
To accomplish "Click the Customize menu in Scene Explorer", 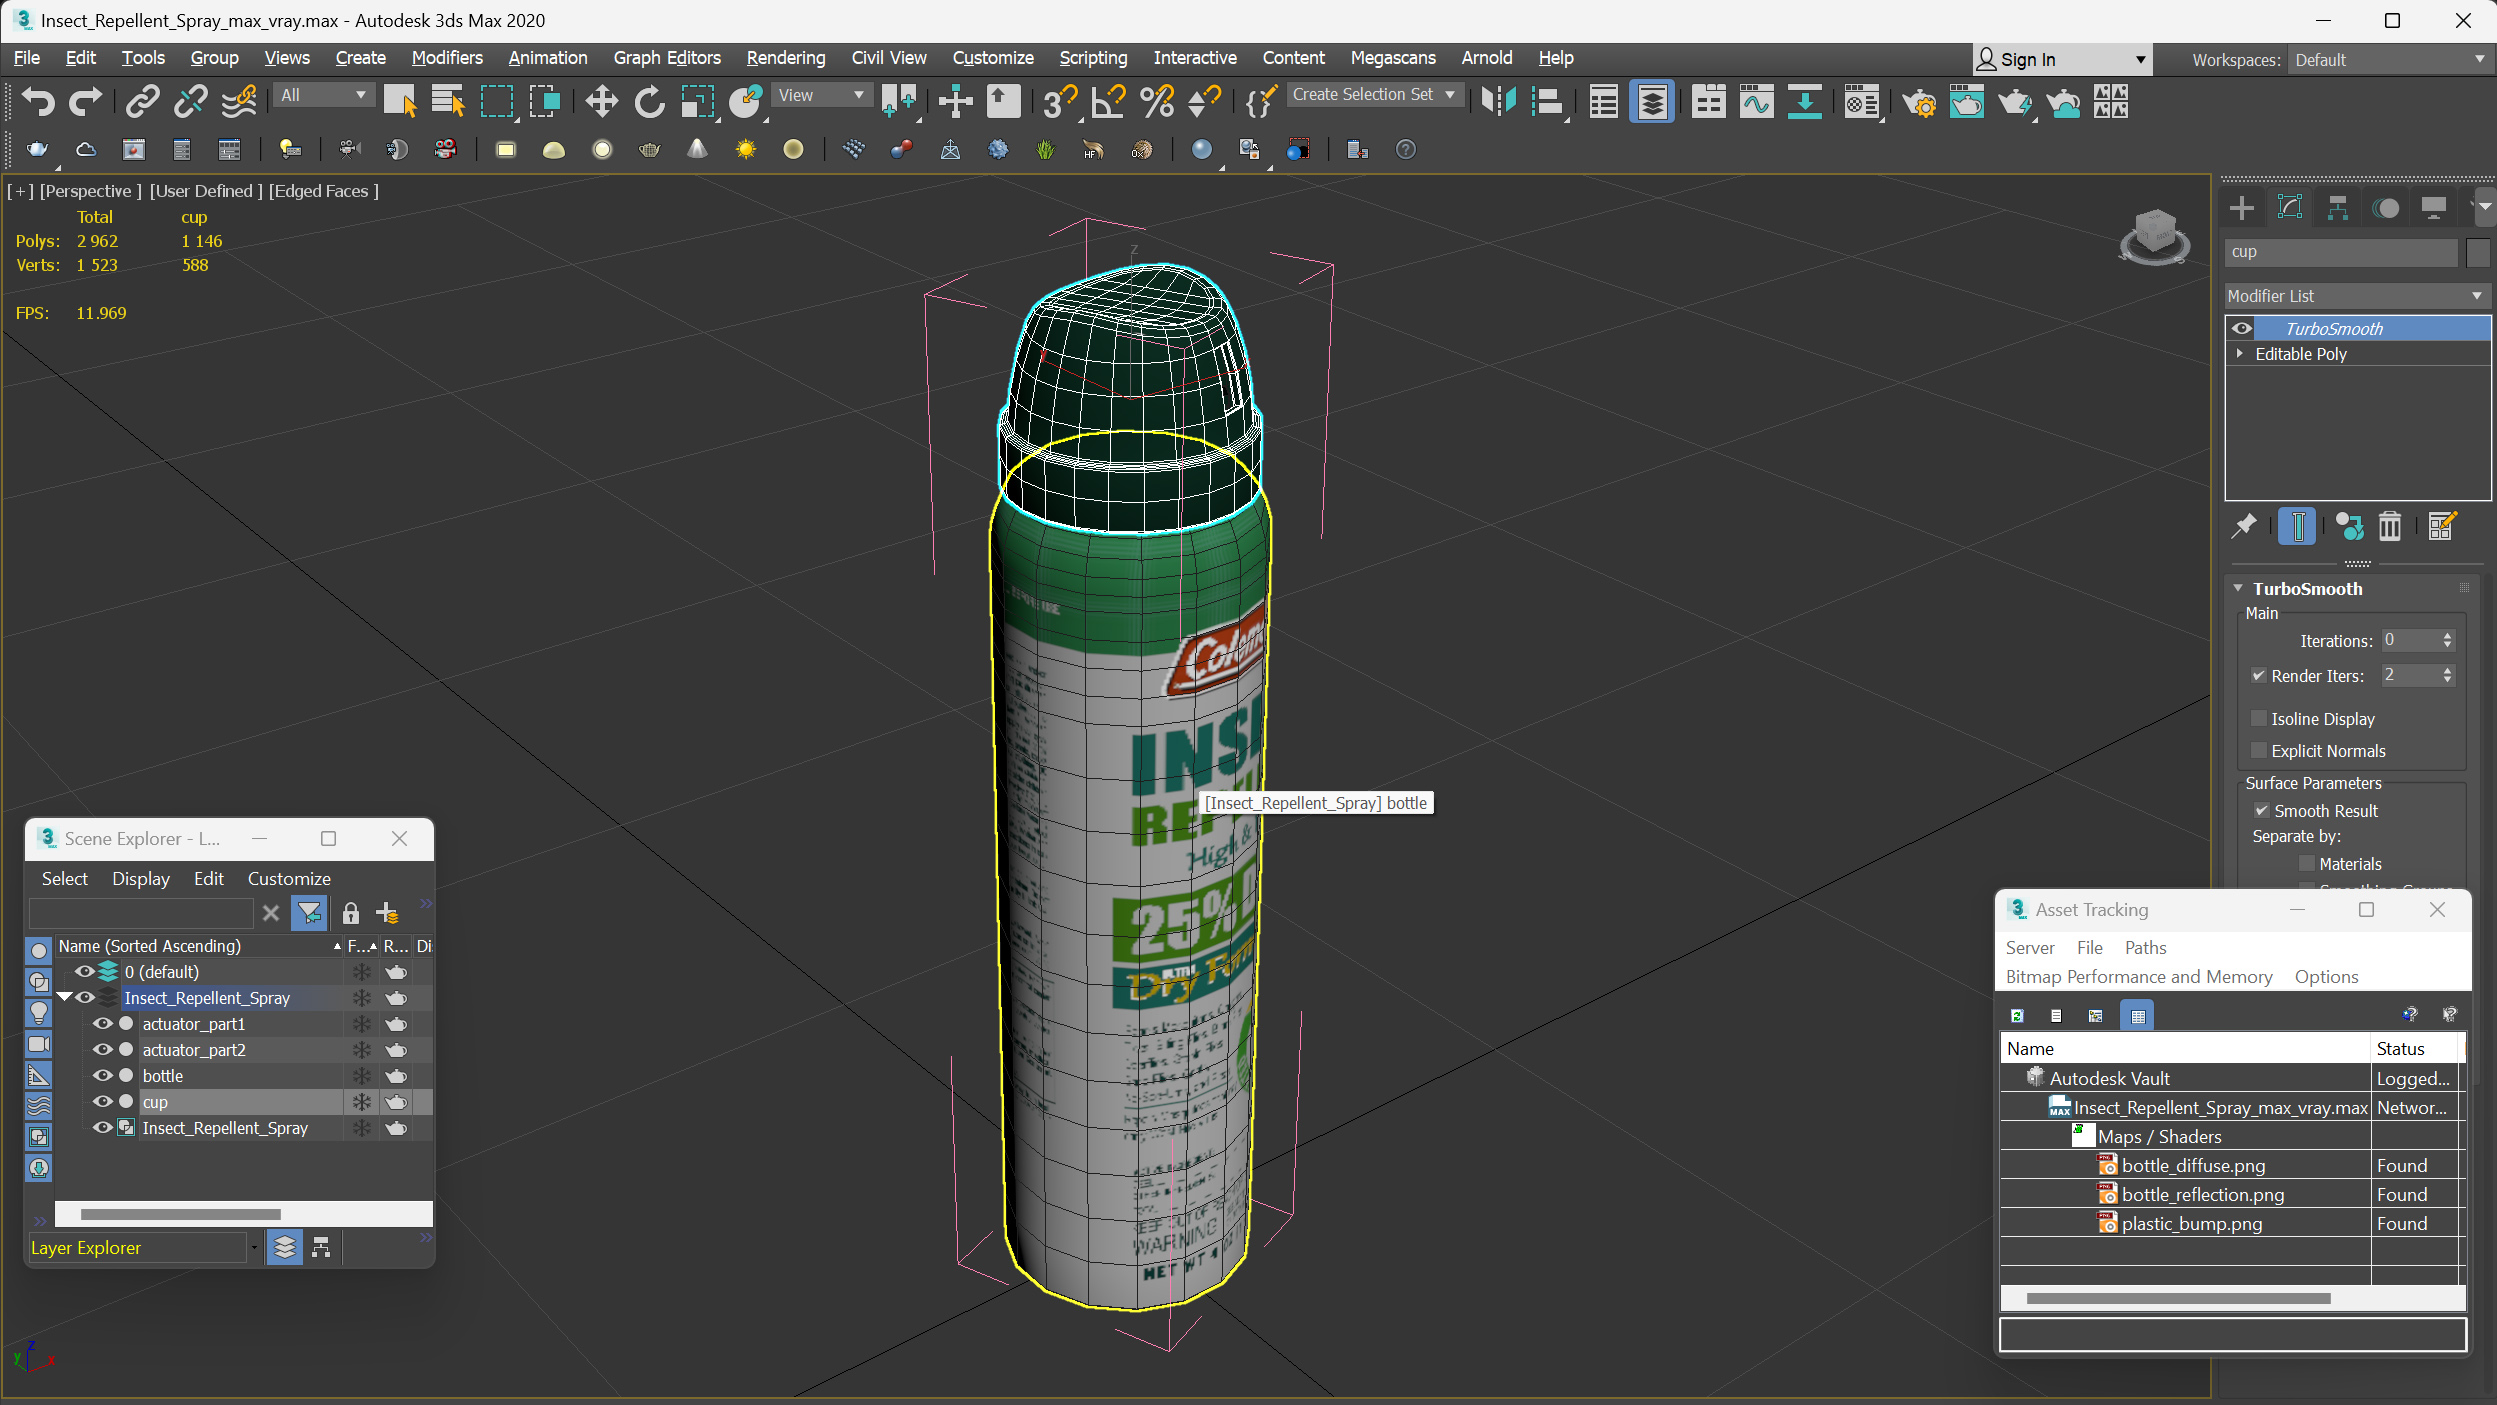I will pyautogui.click(x=289, y=879).
